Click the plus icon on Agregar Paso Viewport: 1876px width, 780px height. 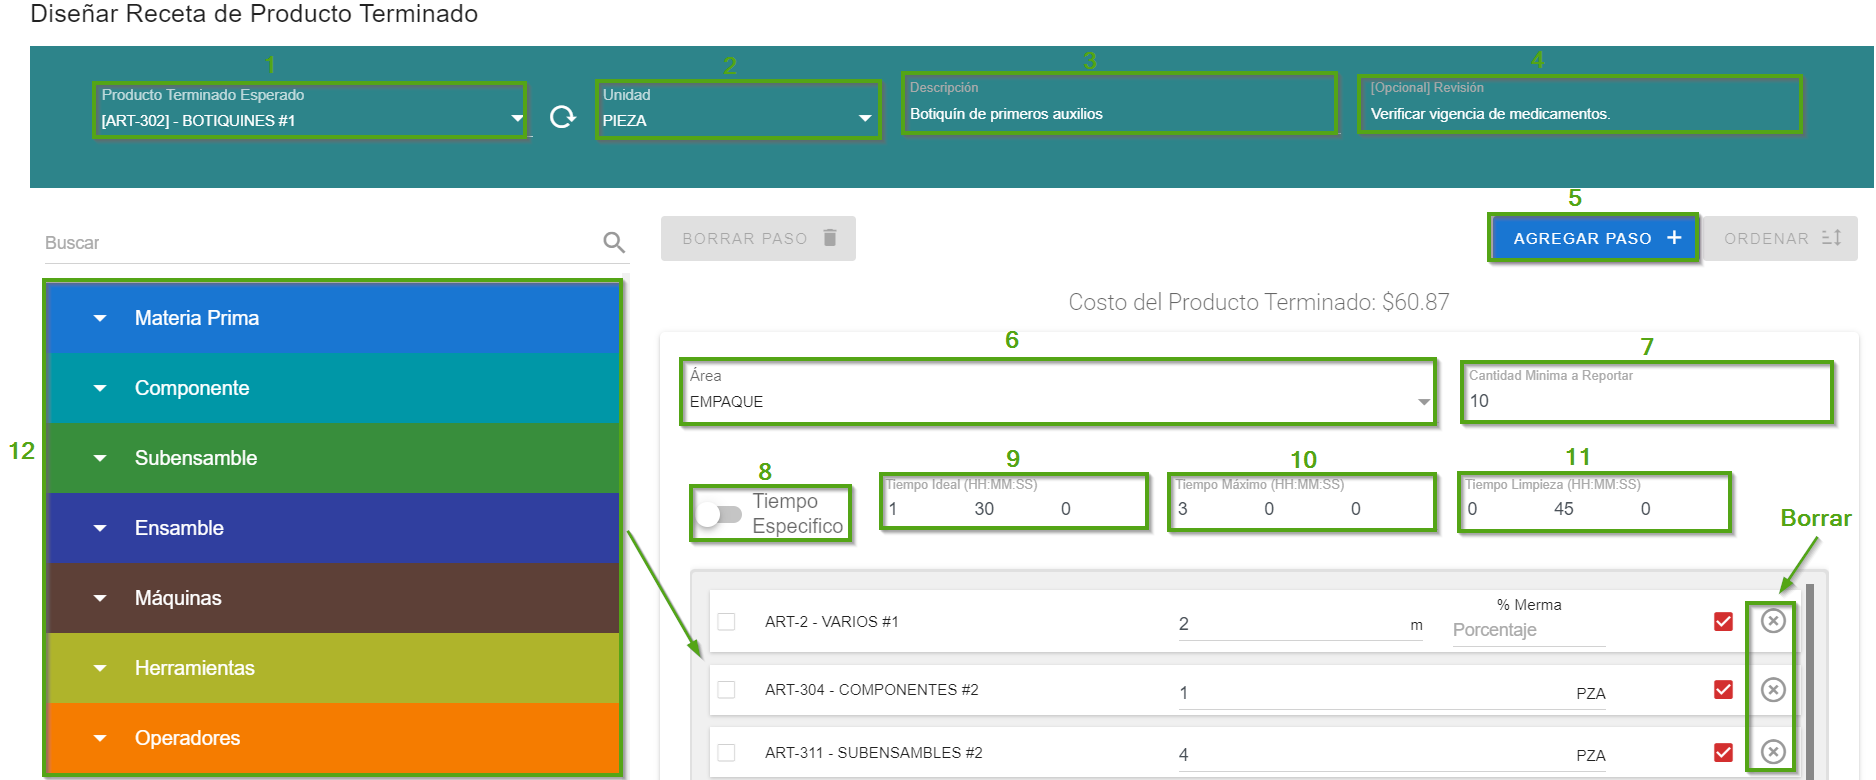(1674, 238)
